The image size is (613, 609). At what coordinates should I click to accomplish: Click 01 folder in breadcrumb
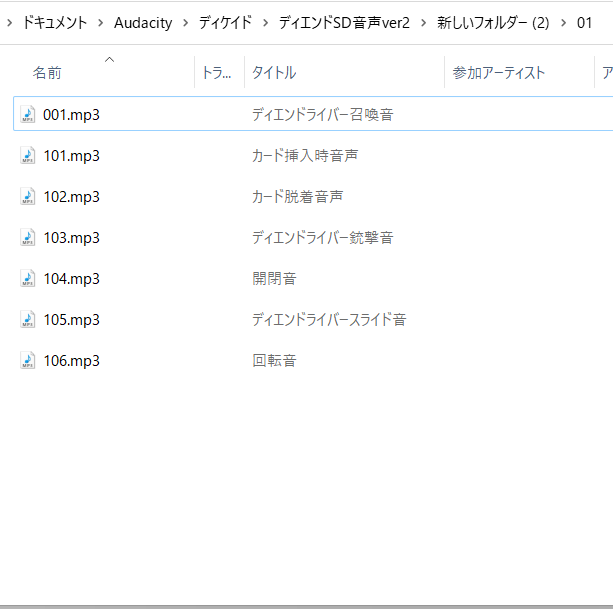coord(584,23)
